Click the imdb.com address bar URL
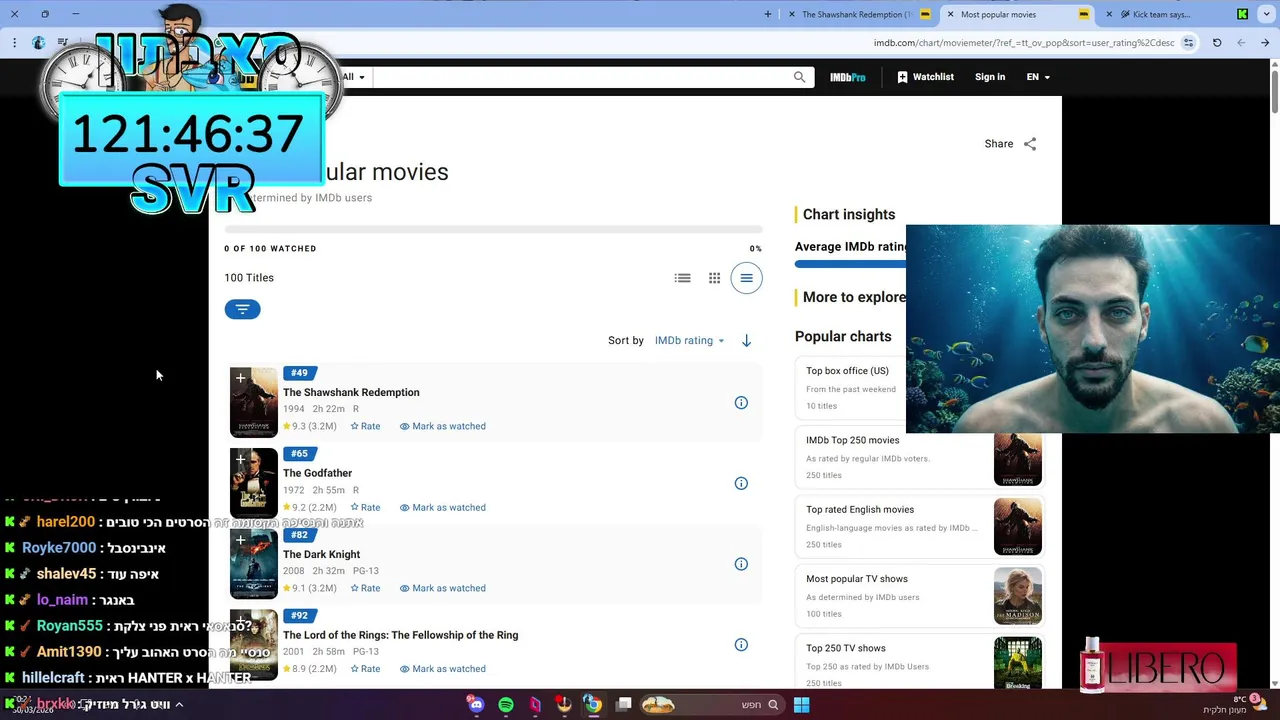This screenshot has width=1280, height=720. [x=1024, y=43]
